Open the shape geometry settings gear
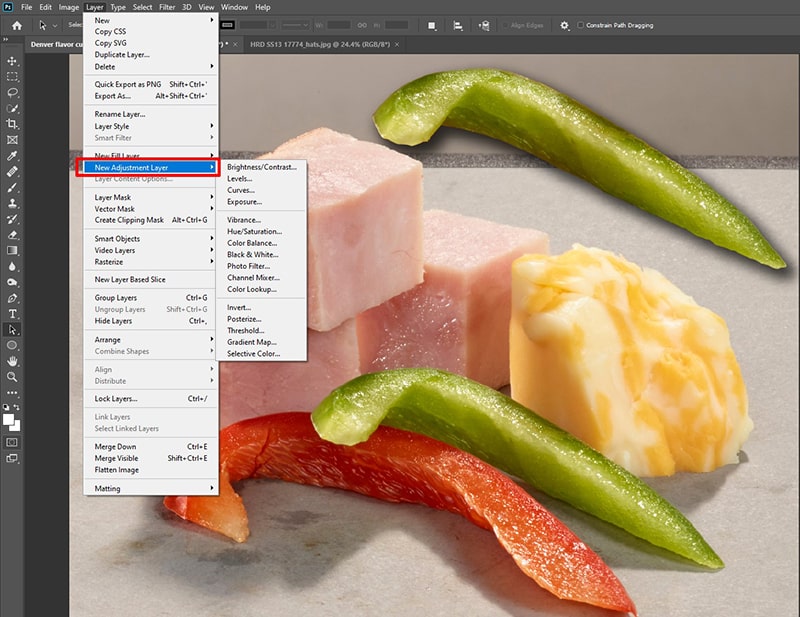800x617 pixels. click(x=564, y=25)
